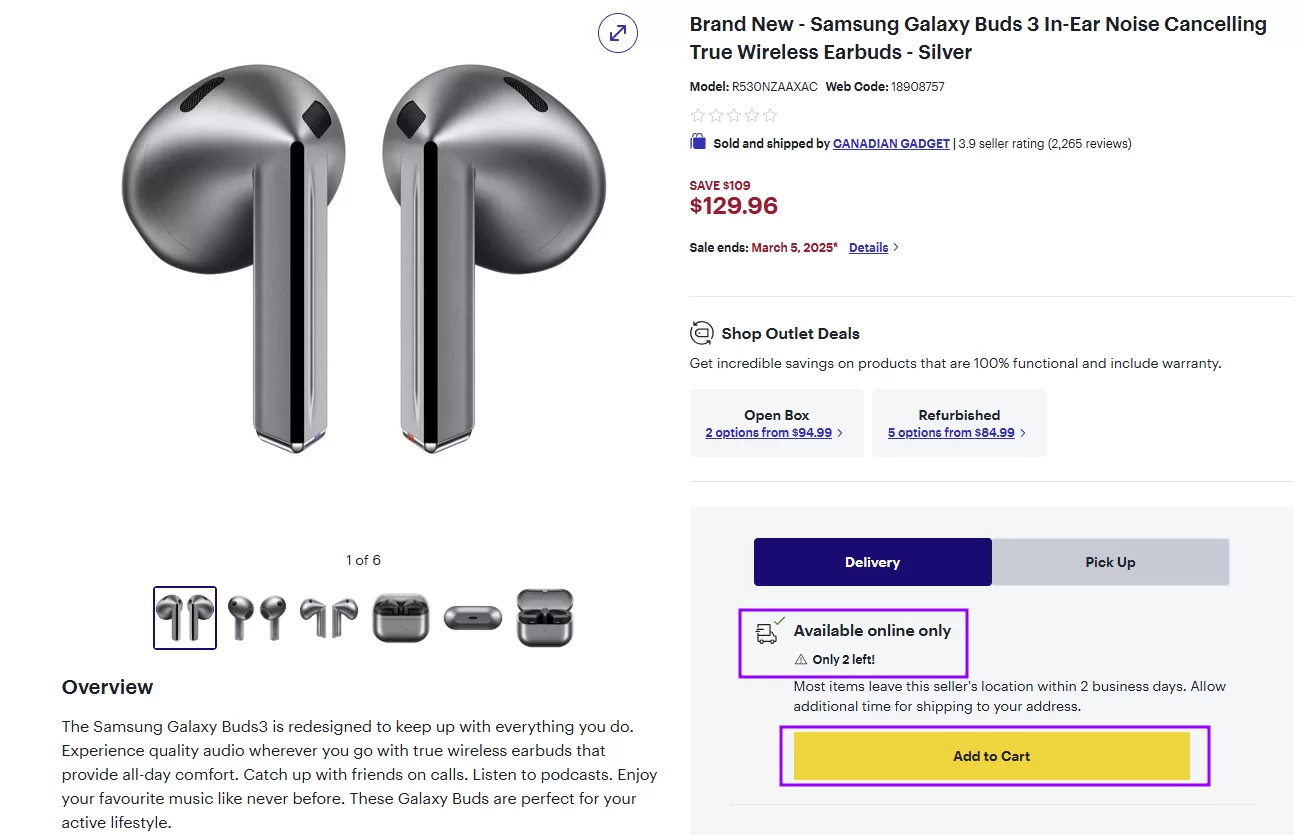The width and height of the screenshot is (1300, 835).
Task: Click the delivery truck icon near Available online only
Action: point(766,634)
